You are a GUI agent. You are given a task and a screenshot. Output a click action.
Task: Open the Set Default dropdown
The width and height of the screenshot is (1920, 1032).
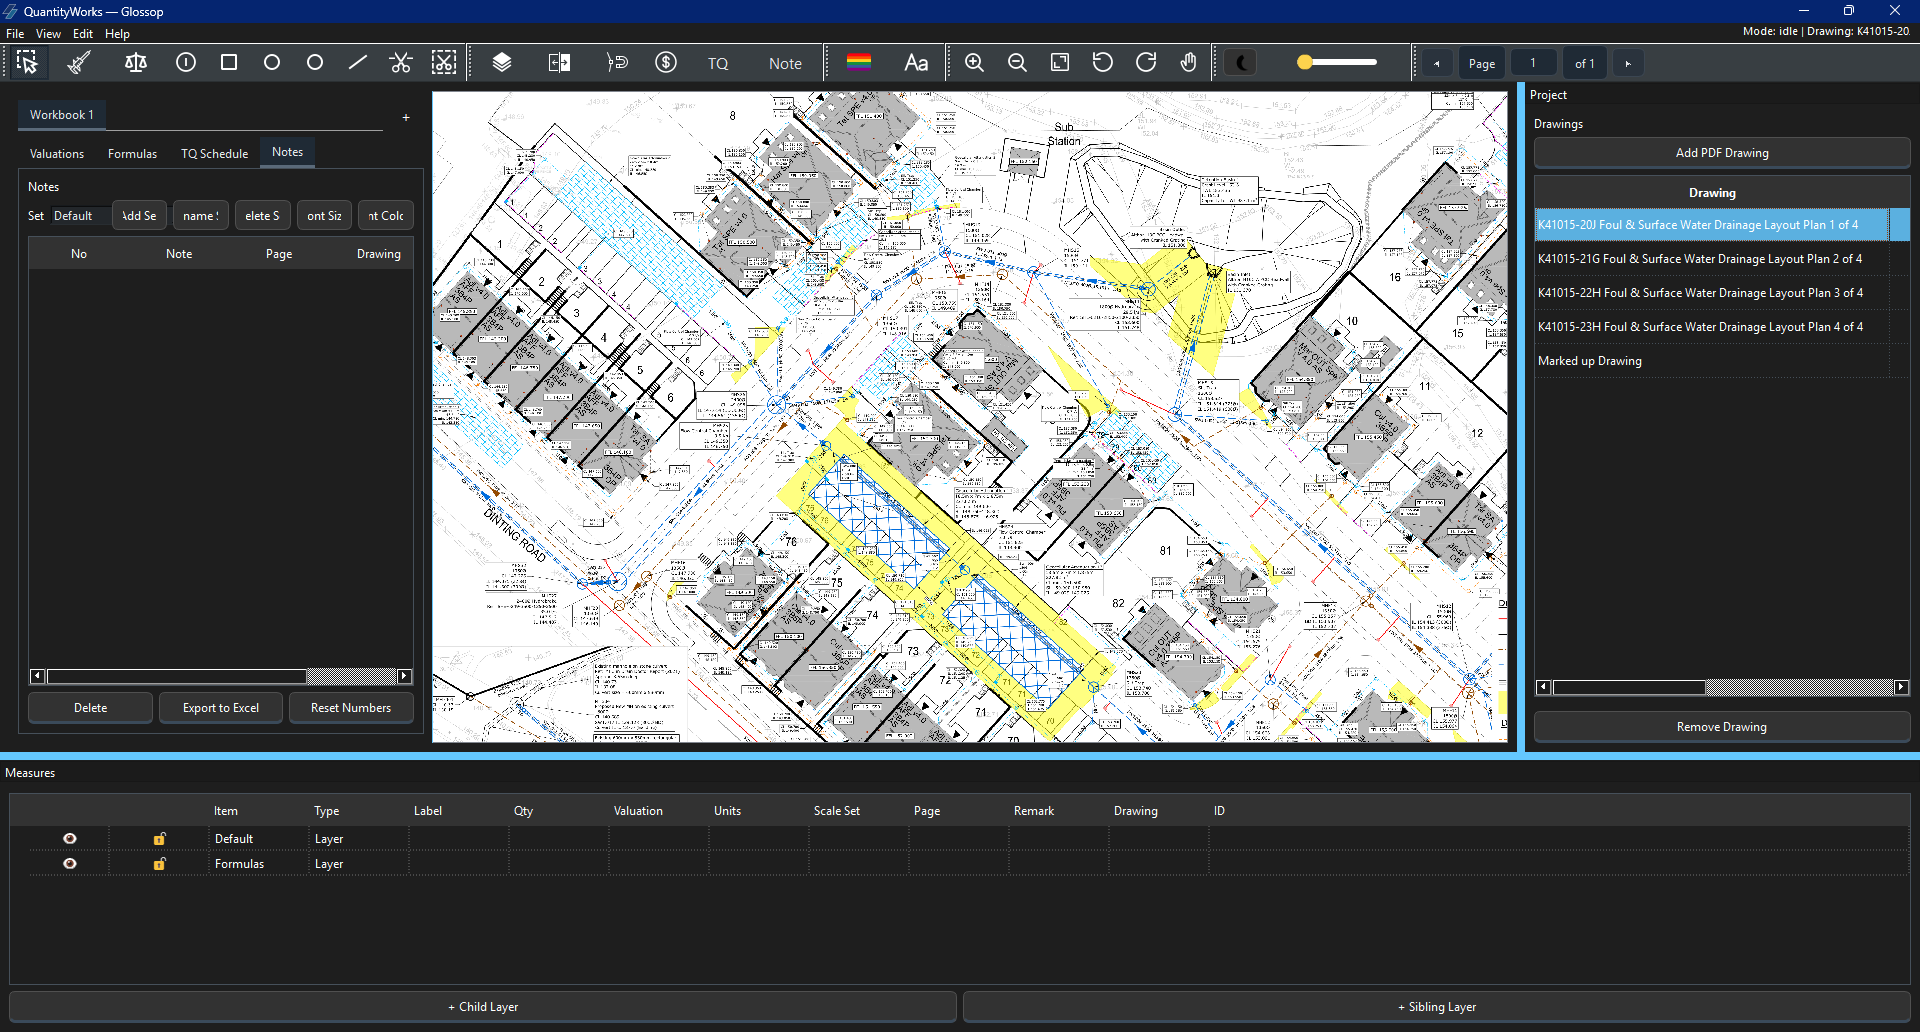tap(80, 216)
